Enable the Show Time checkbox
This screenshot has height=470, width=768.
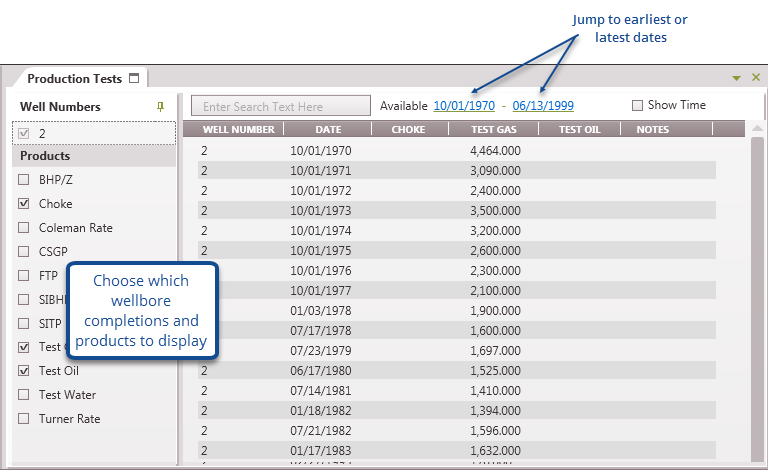coord(638,105)
